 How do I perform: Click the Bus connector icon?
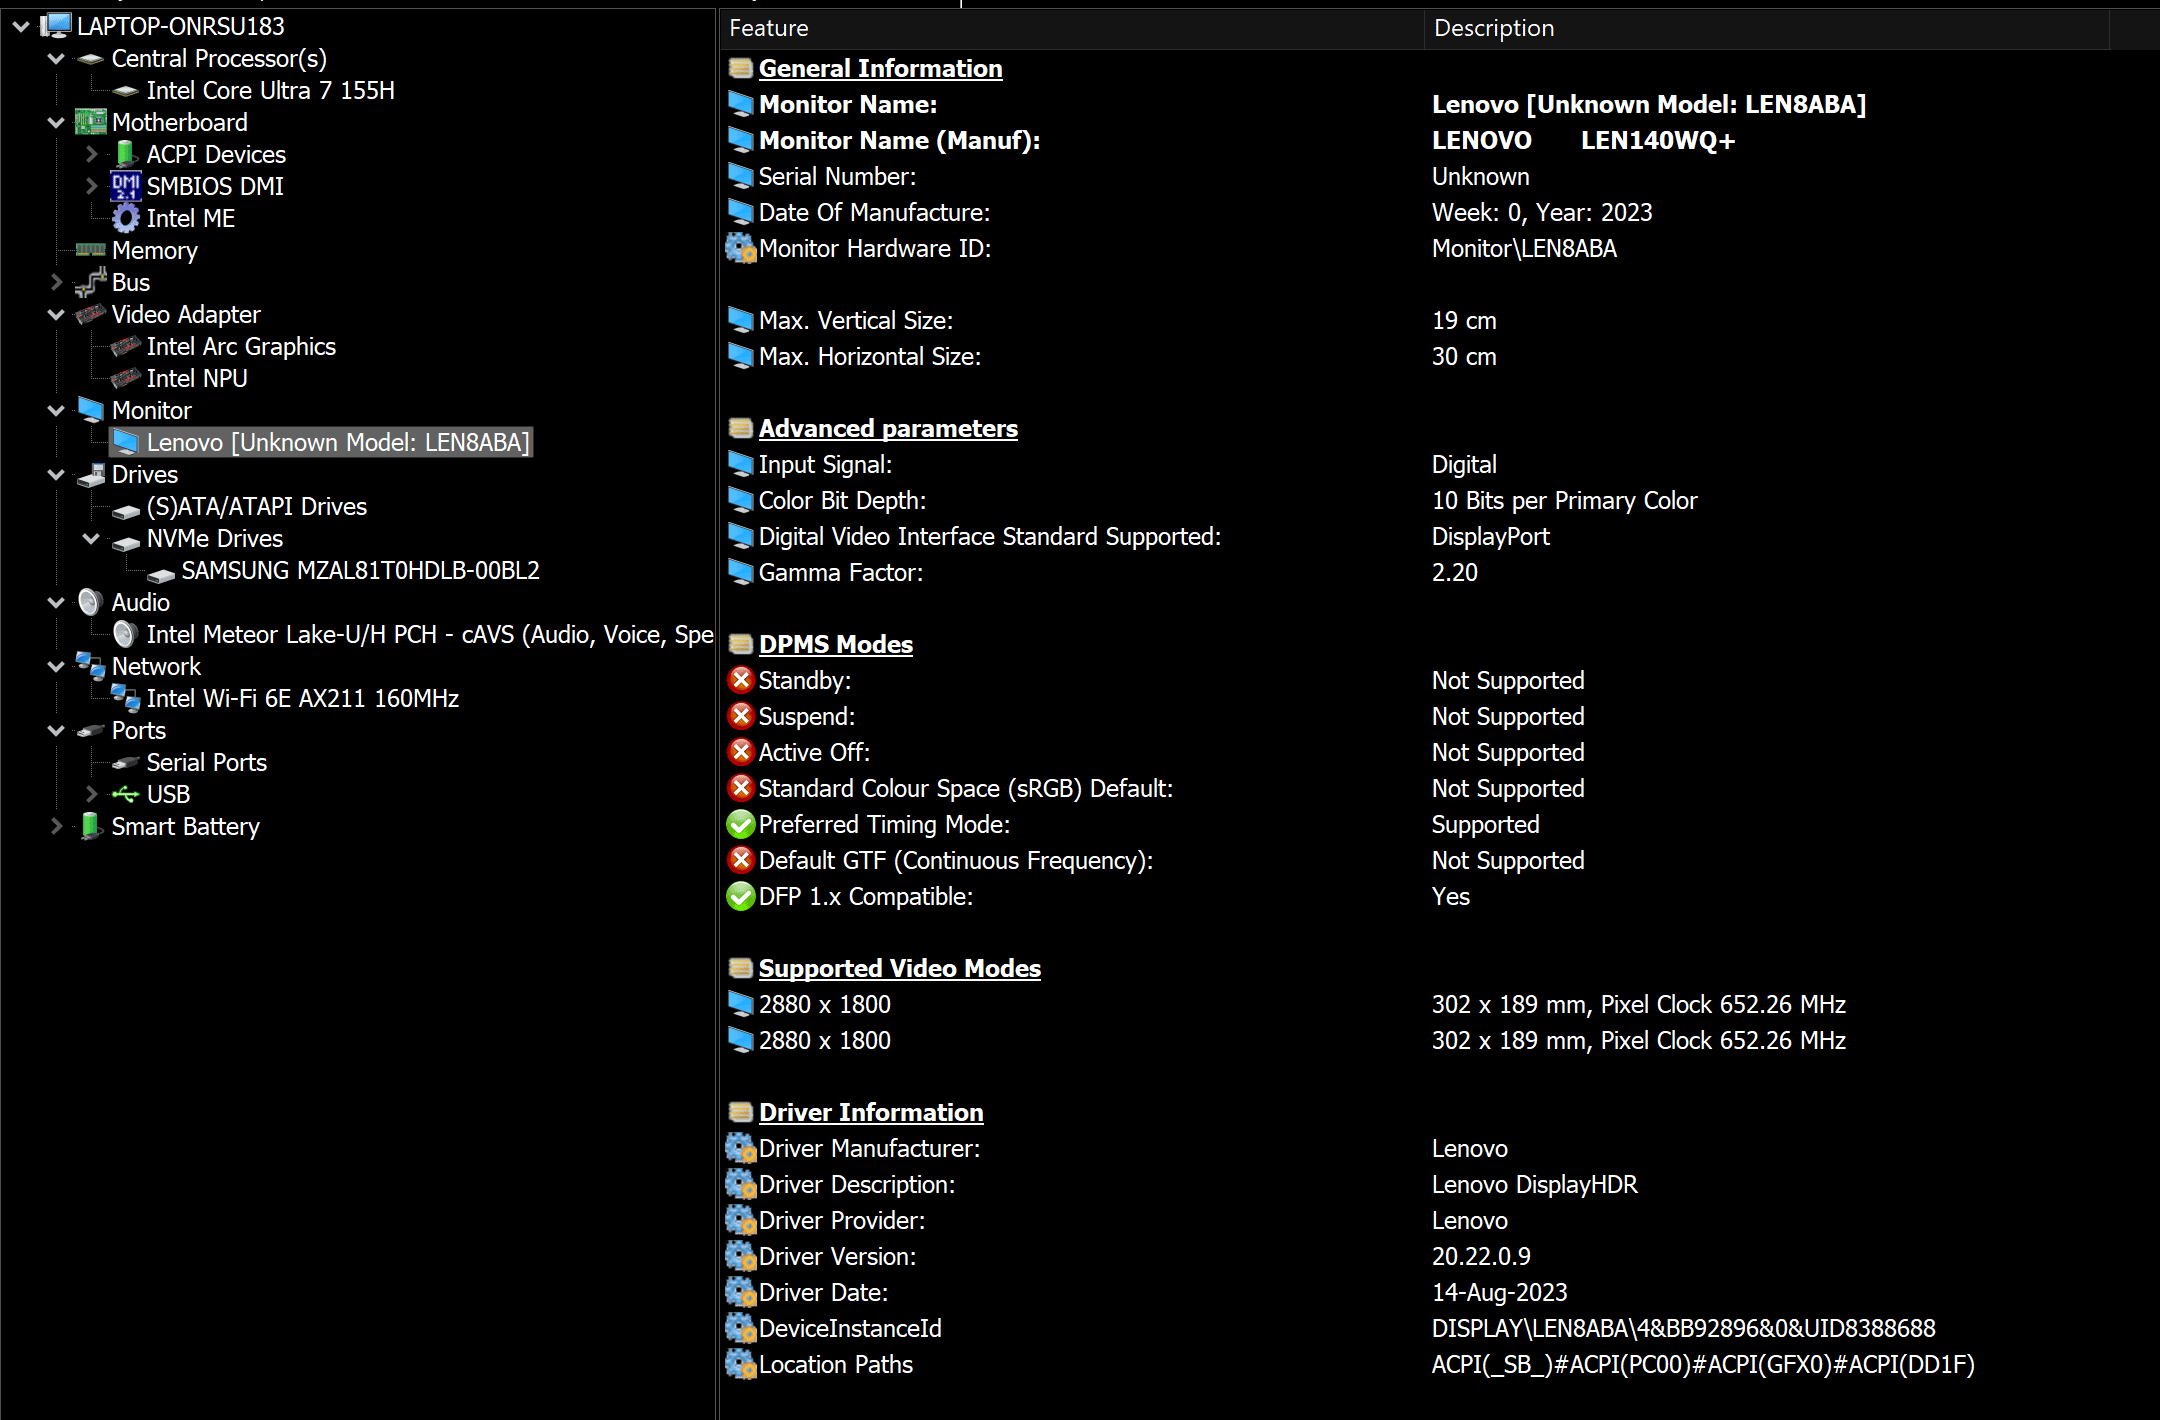pos(91,282)
